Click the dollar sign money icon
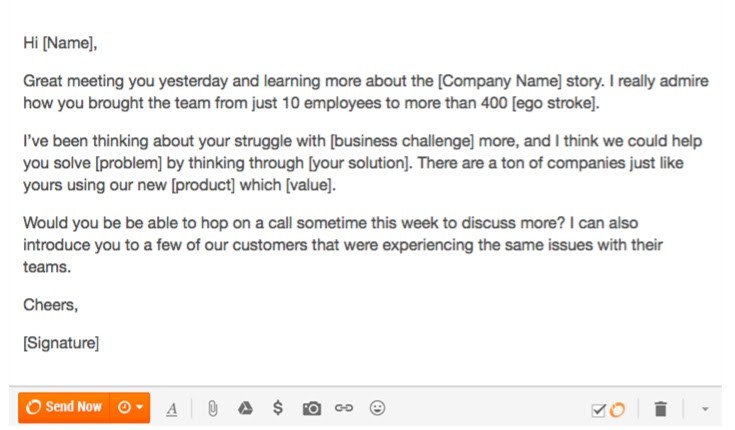735x430 pixels. tap(278, 408)
